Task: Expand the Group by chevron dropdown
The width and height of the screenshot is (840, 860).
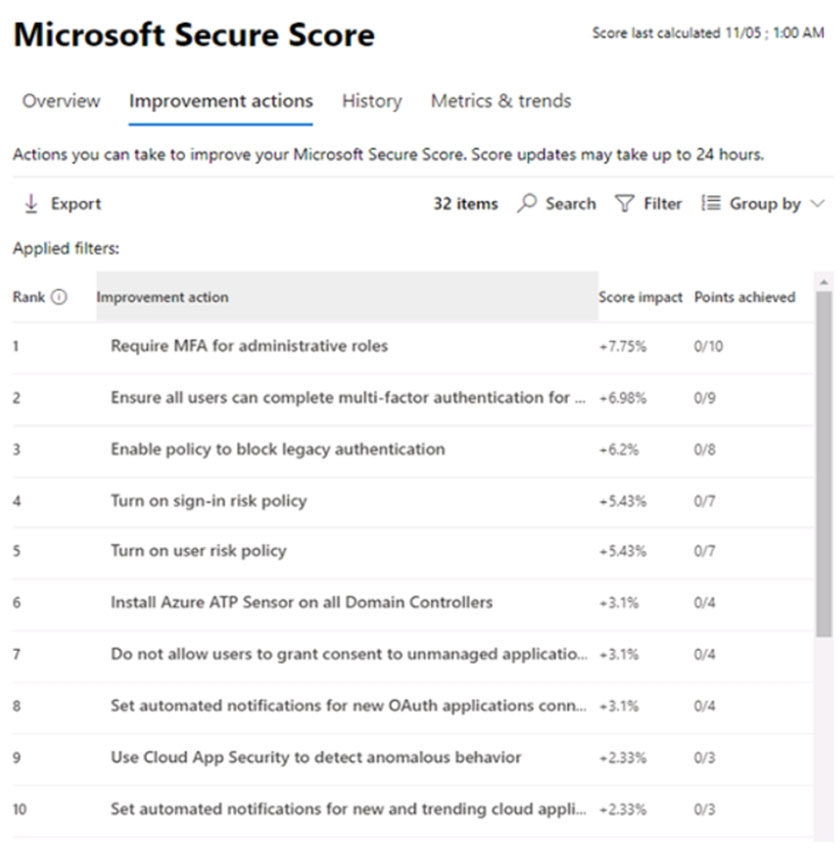Action: click(x=818, y=203)
